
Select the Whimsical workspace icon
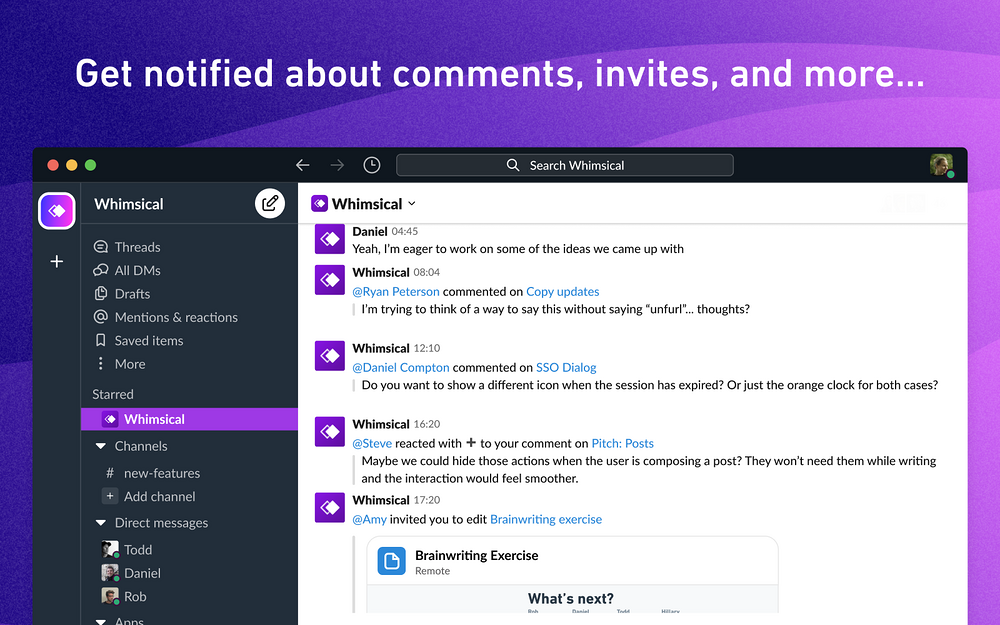[57, 210]
